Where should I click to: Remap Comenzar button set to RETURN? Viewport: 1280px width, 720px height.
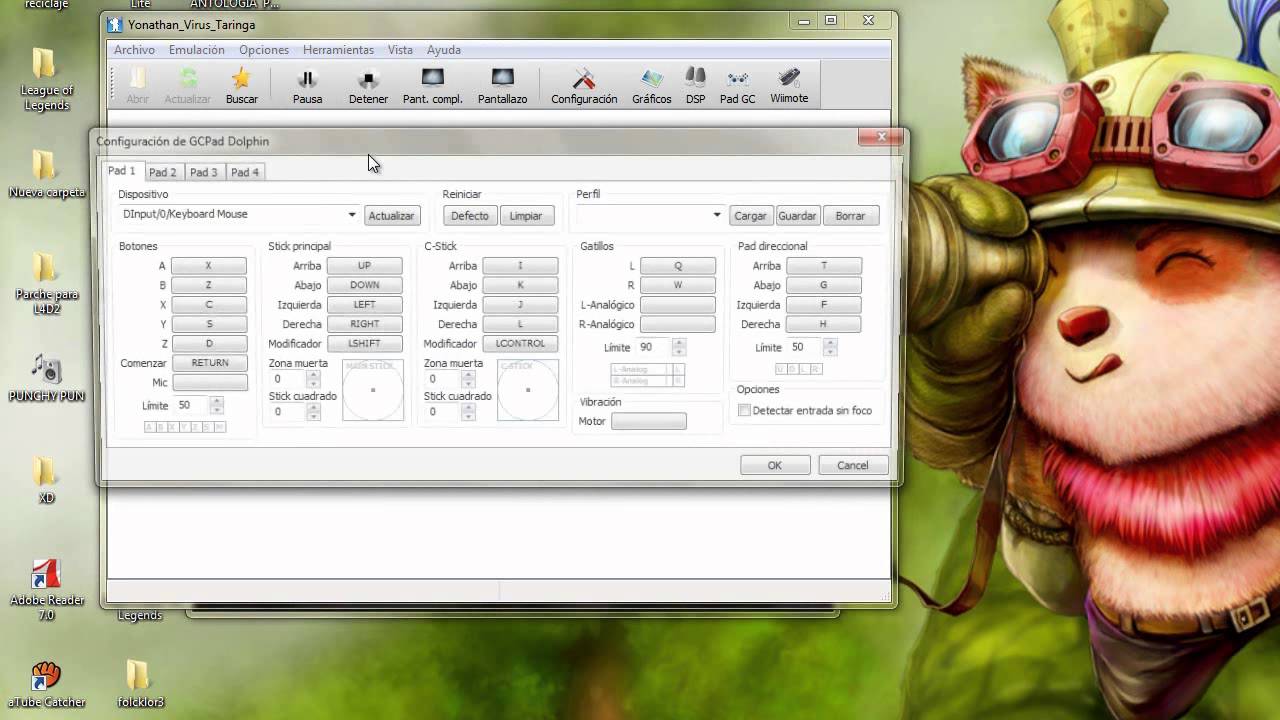pos(210,363)
